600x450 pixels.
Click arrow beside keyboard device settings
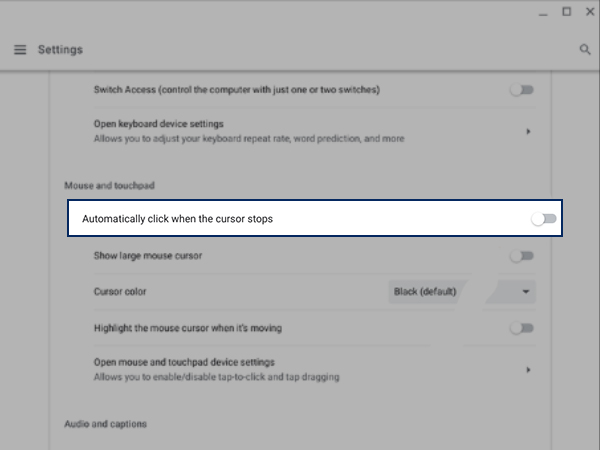coord(527,131)
